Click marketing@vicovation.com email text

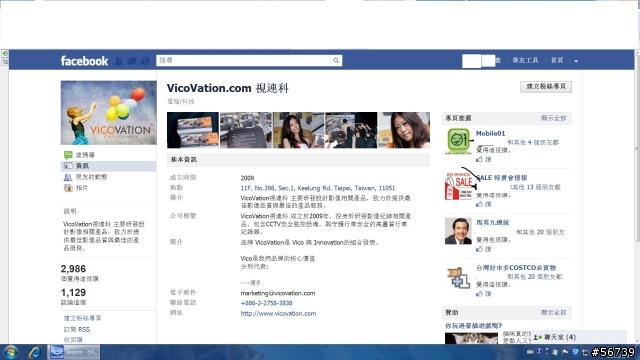coord(278,293)
